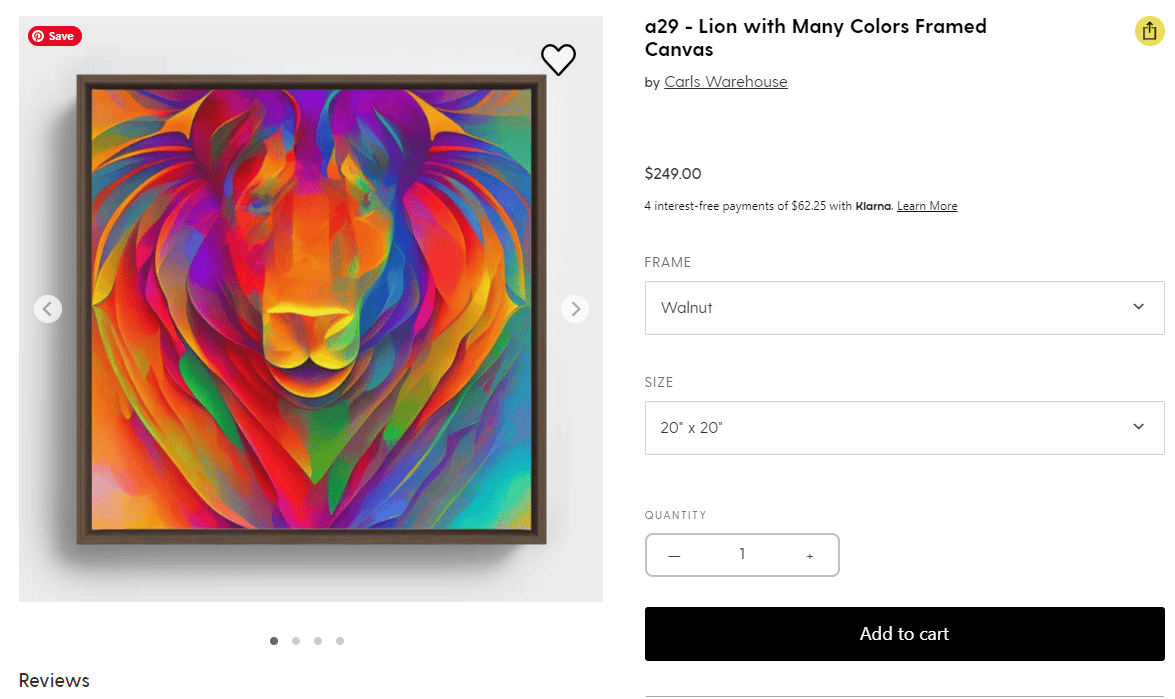
Task: Decrease quantity with the minus button
Action: pos(674,556)
